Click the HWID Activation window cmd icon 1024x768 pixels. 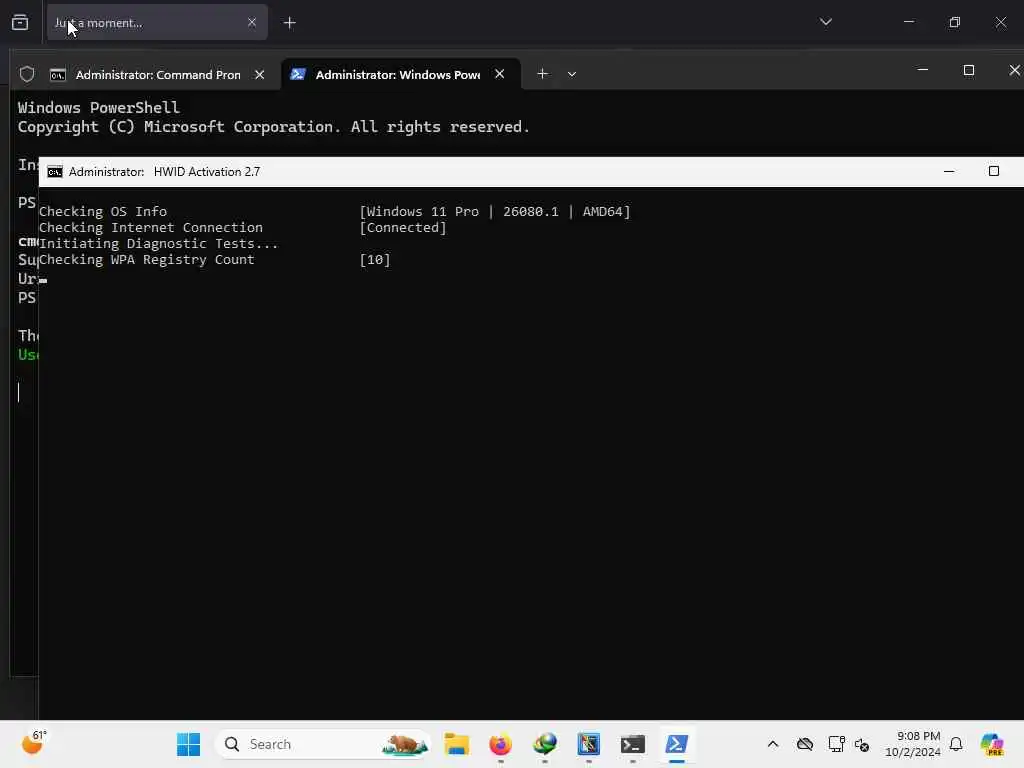tap(55, 172)
